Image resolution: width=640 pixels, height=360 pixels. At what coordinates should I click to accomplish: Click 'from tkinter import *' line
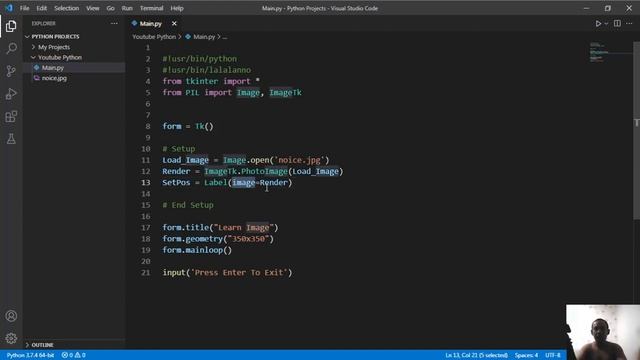pyautogui.click(x=211, y=81)
